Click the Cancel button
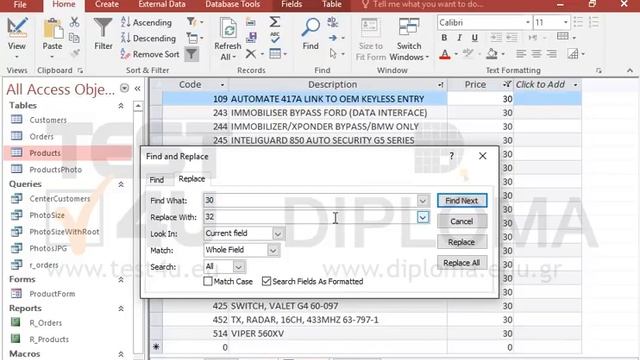The image size is (640, 360). click(462, 221)
